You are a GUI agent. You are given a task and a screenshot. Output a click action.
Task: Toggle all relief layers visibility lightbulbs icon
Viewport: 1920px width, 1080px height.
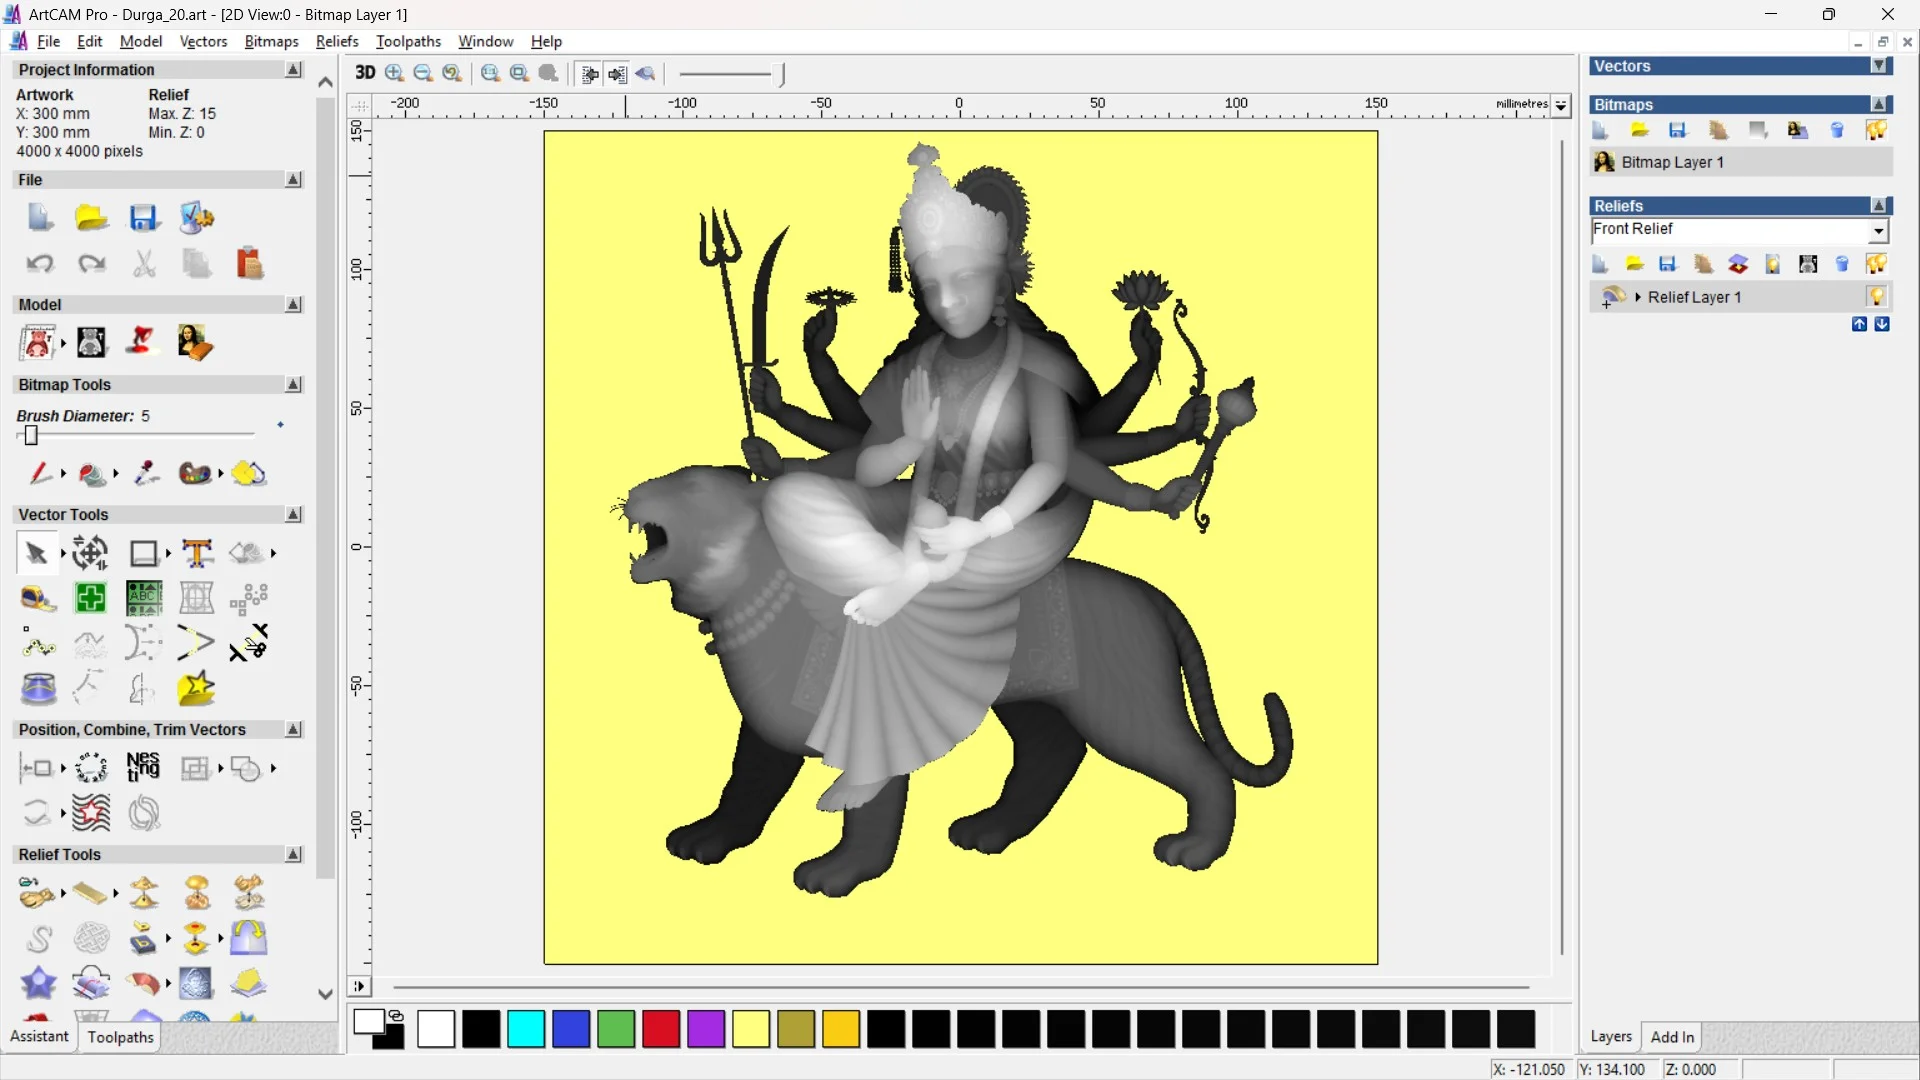pos(1877,264)
